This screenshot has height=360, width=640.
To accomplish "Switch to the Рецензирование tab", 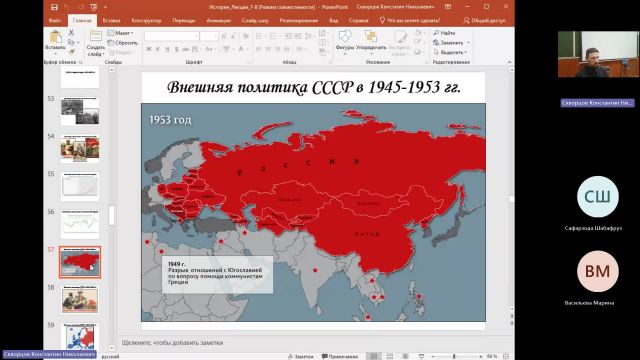I will click(x=299, y=20).
